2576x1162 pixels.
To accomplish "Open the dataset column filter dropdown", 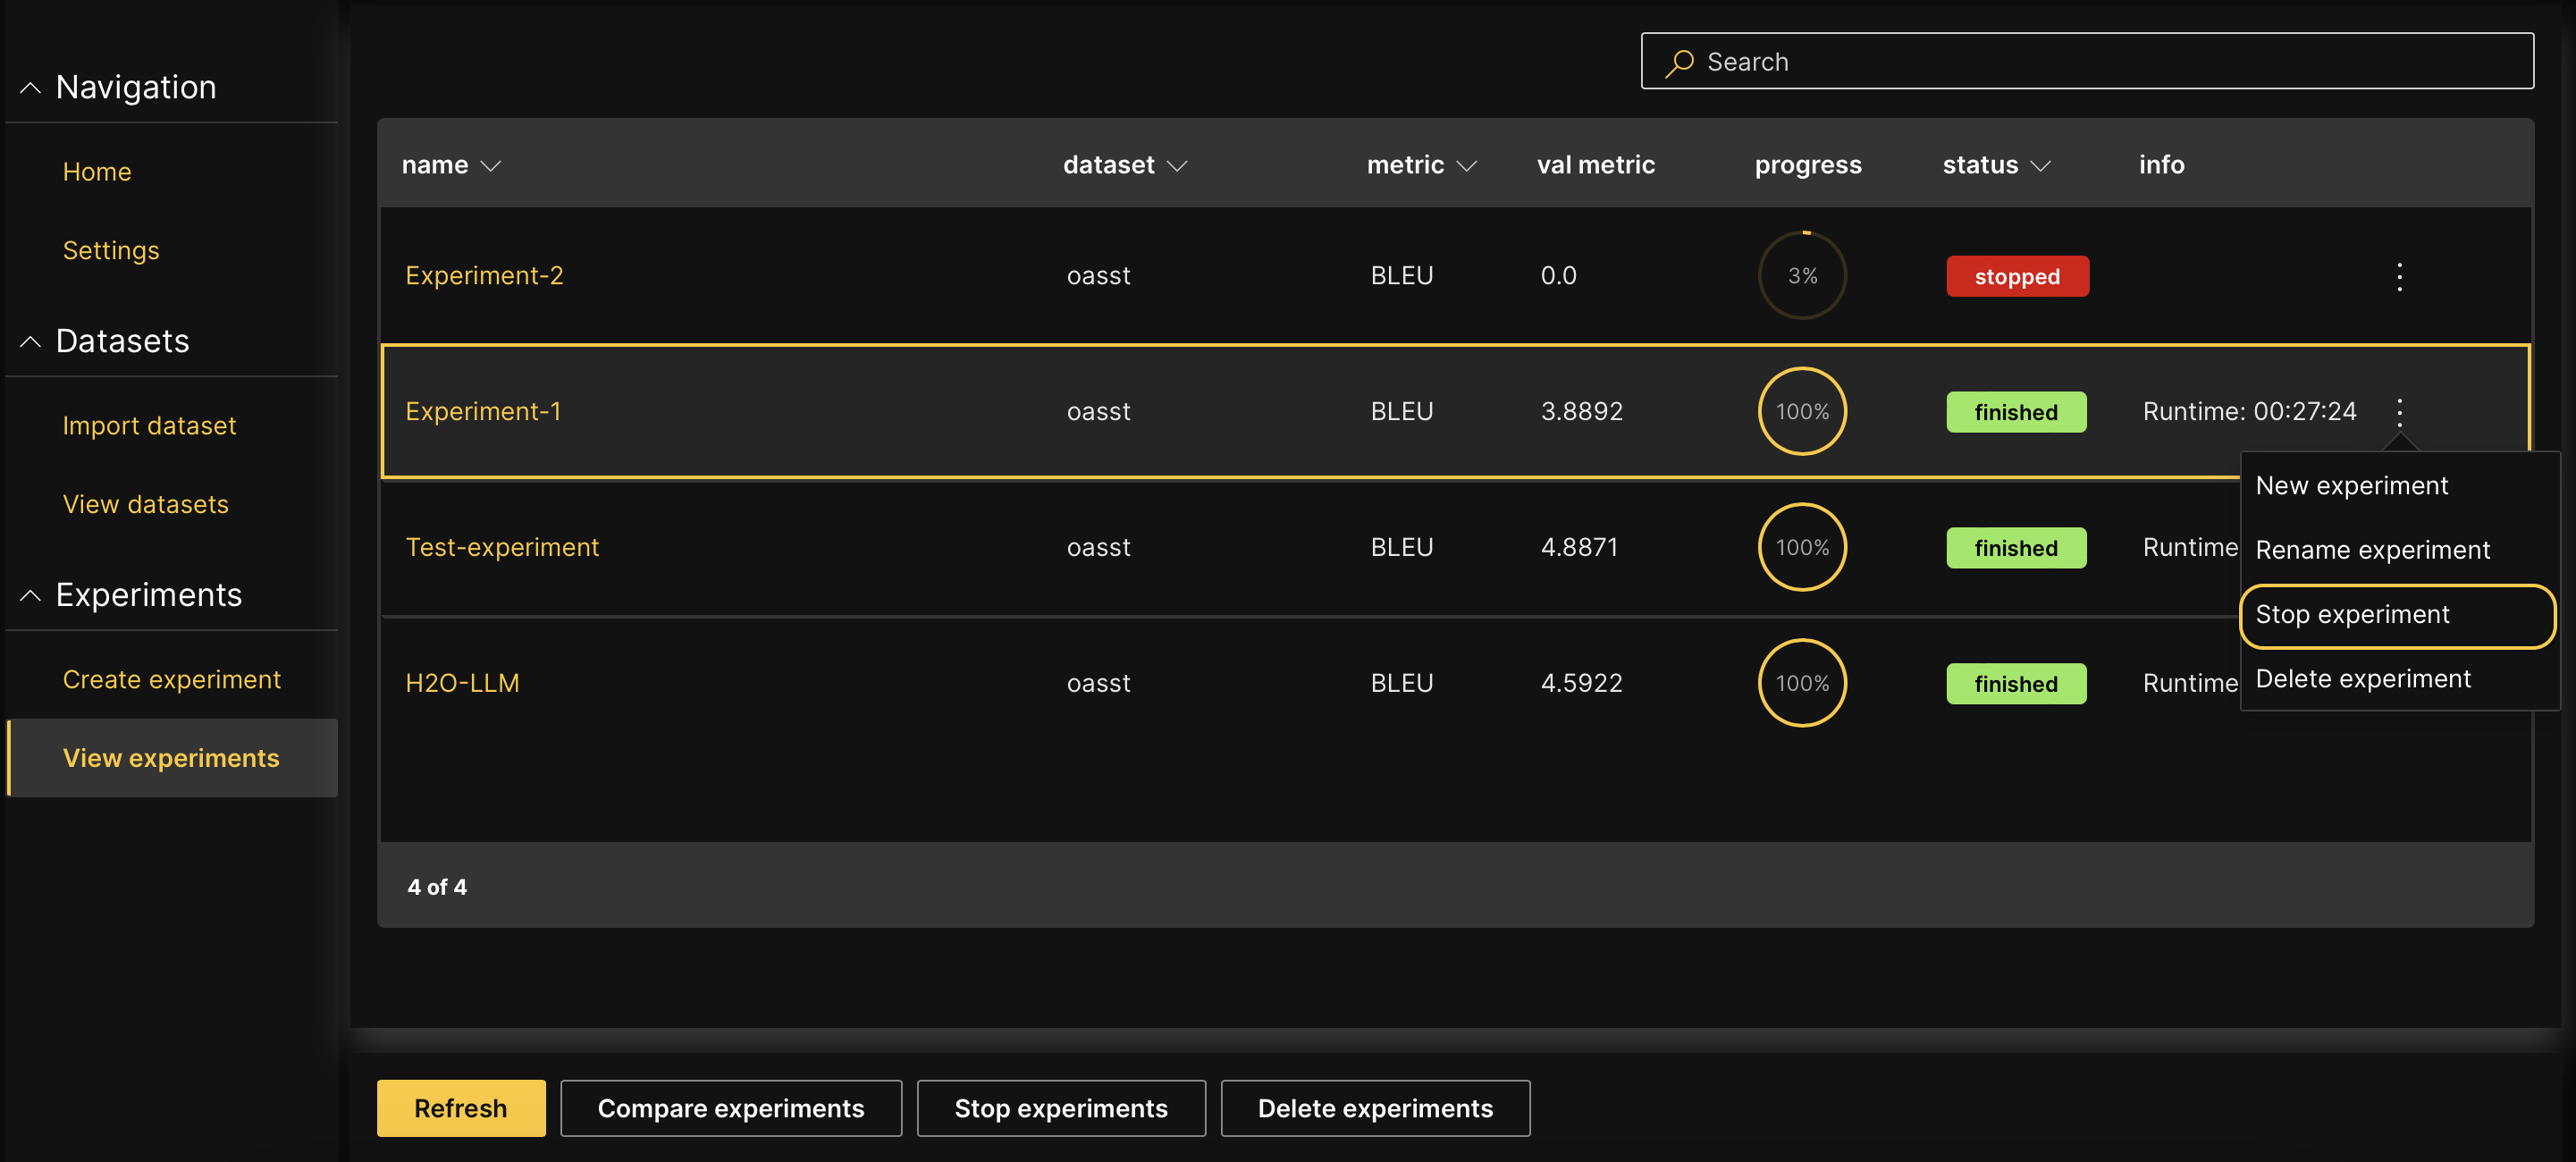I will point(1177,166).
